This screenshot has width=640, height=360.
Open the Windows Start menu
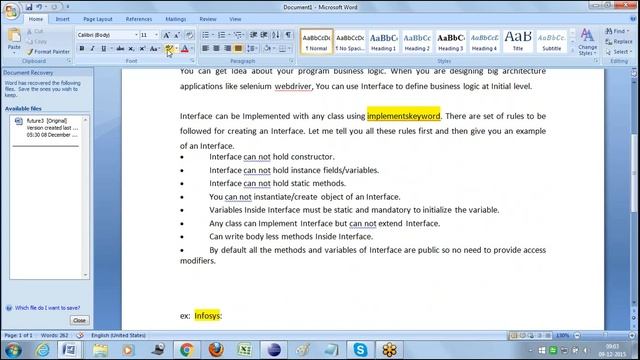click(13, 350)
